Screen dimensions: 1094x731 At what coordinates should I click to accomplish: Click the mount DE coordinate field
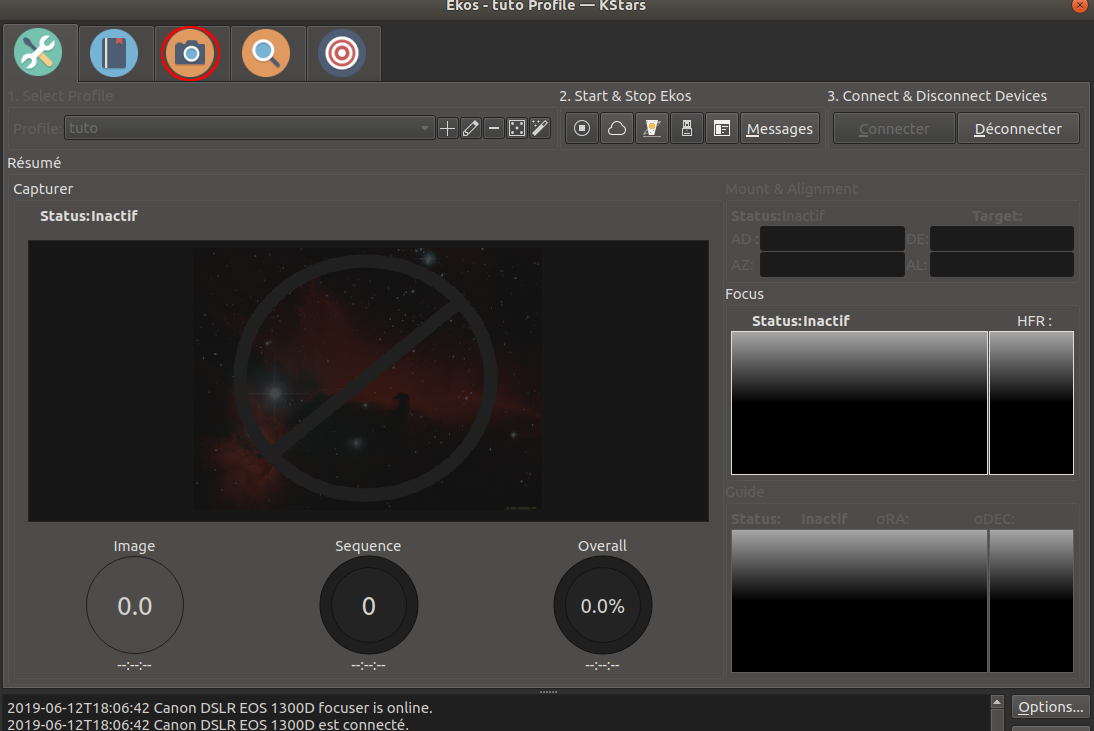(x=1002, y=239)
